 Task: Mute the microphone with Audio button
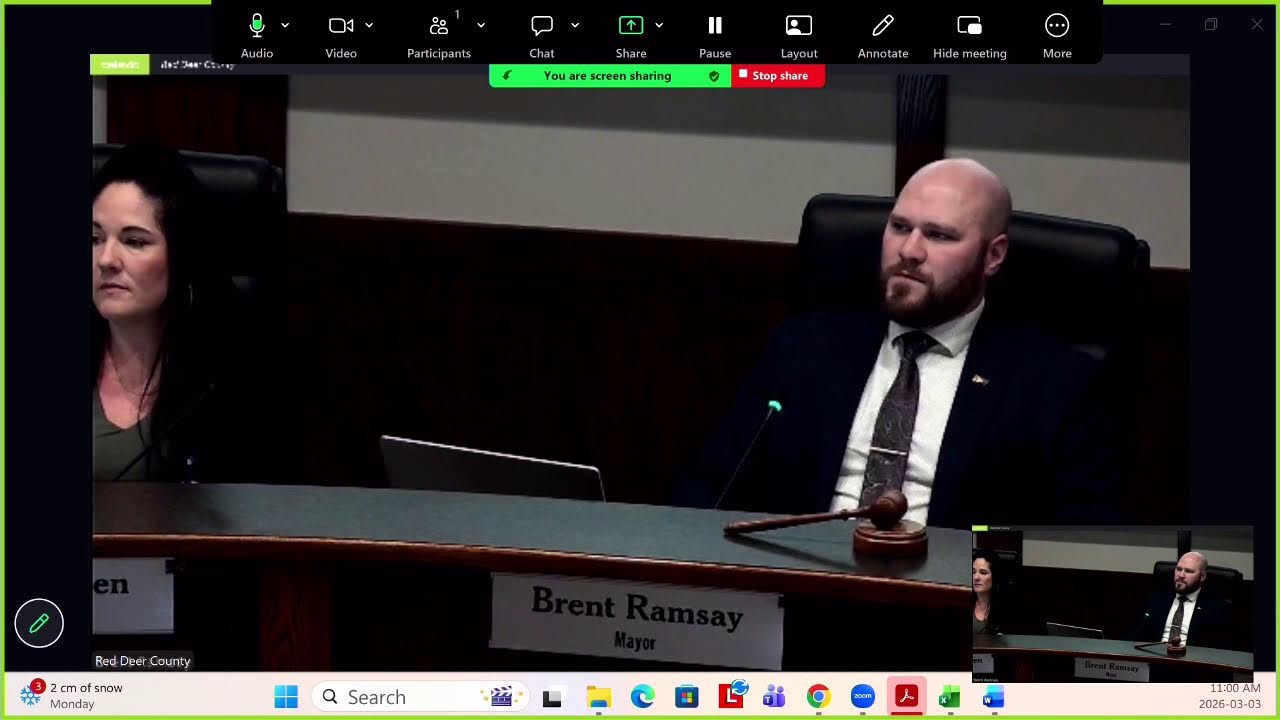(257, 36)
